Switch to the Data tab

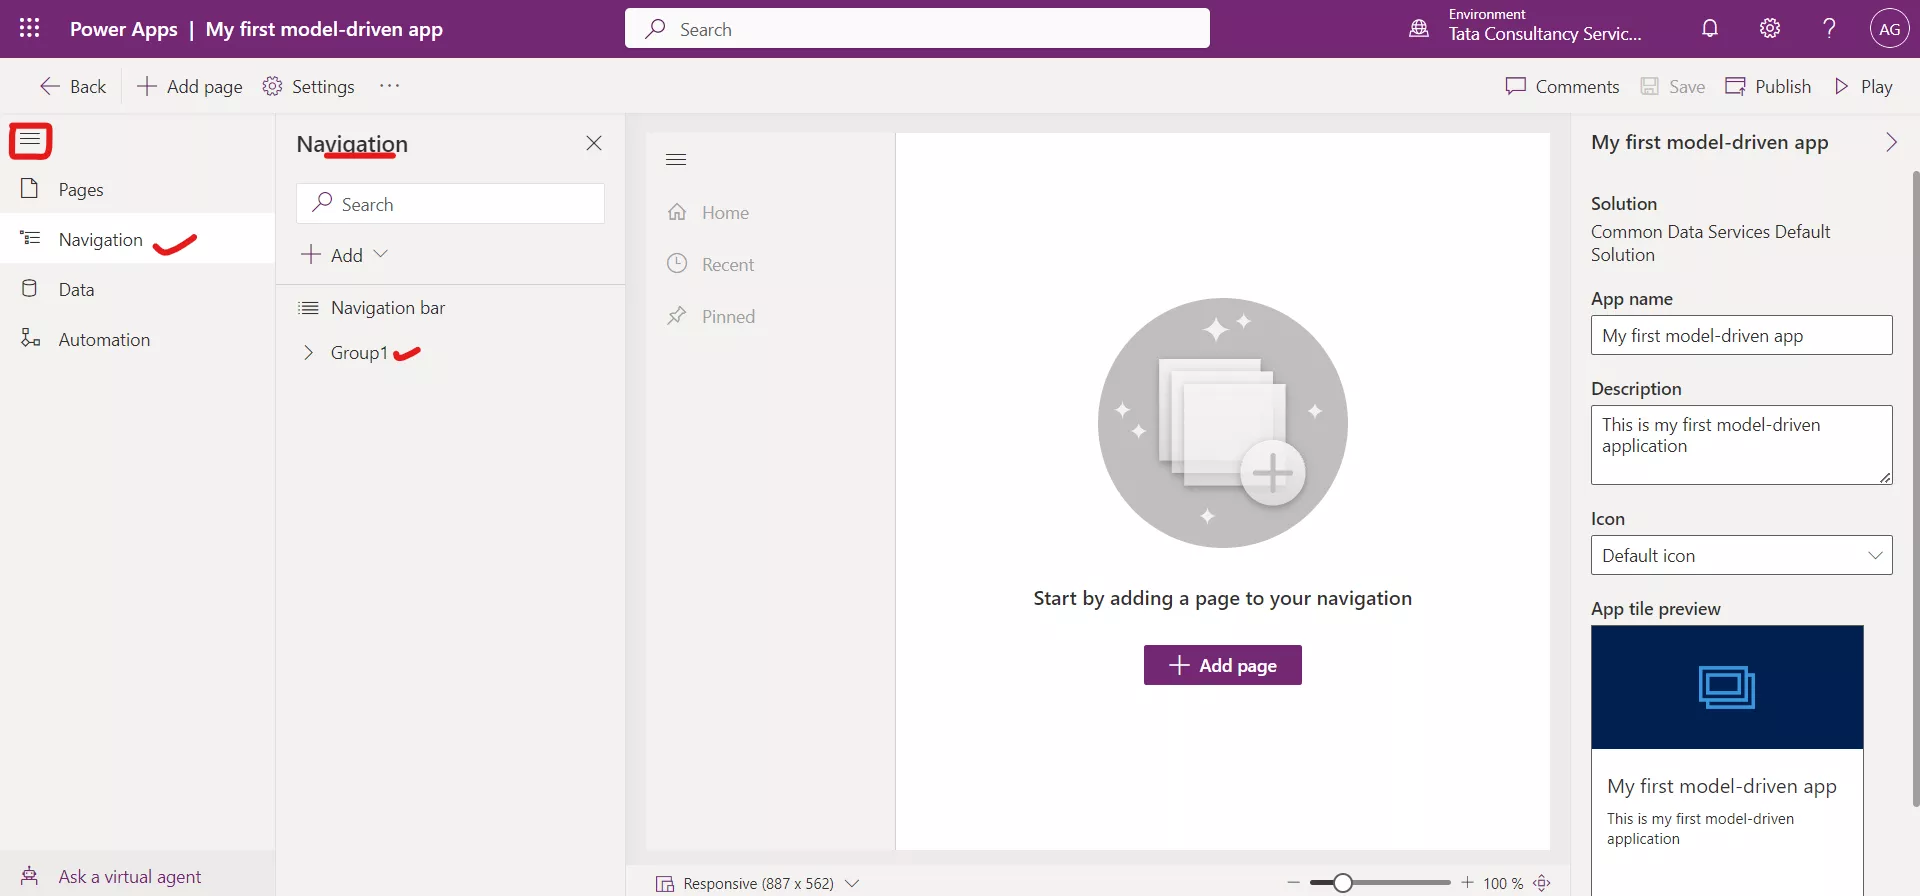coord(137,289)
